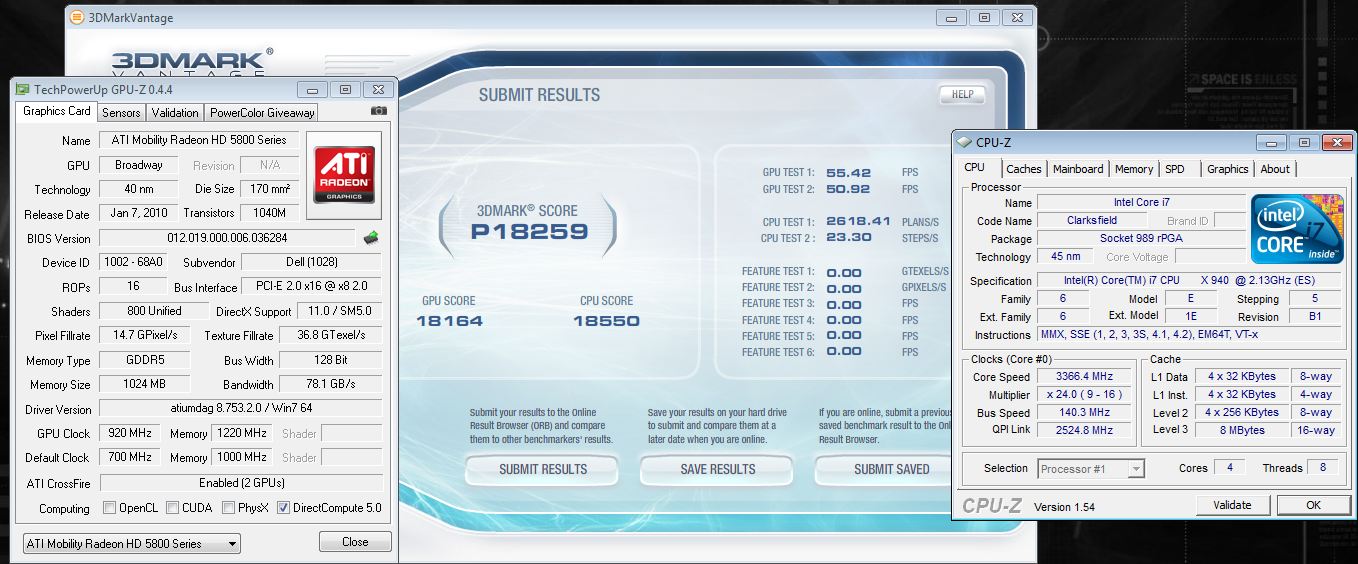The width and height of the screenshot is (1358, 564).
Task: Click the Close button in GPU-Z
Action: (355, 541)
